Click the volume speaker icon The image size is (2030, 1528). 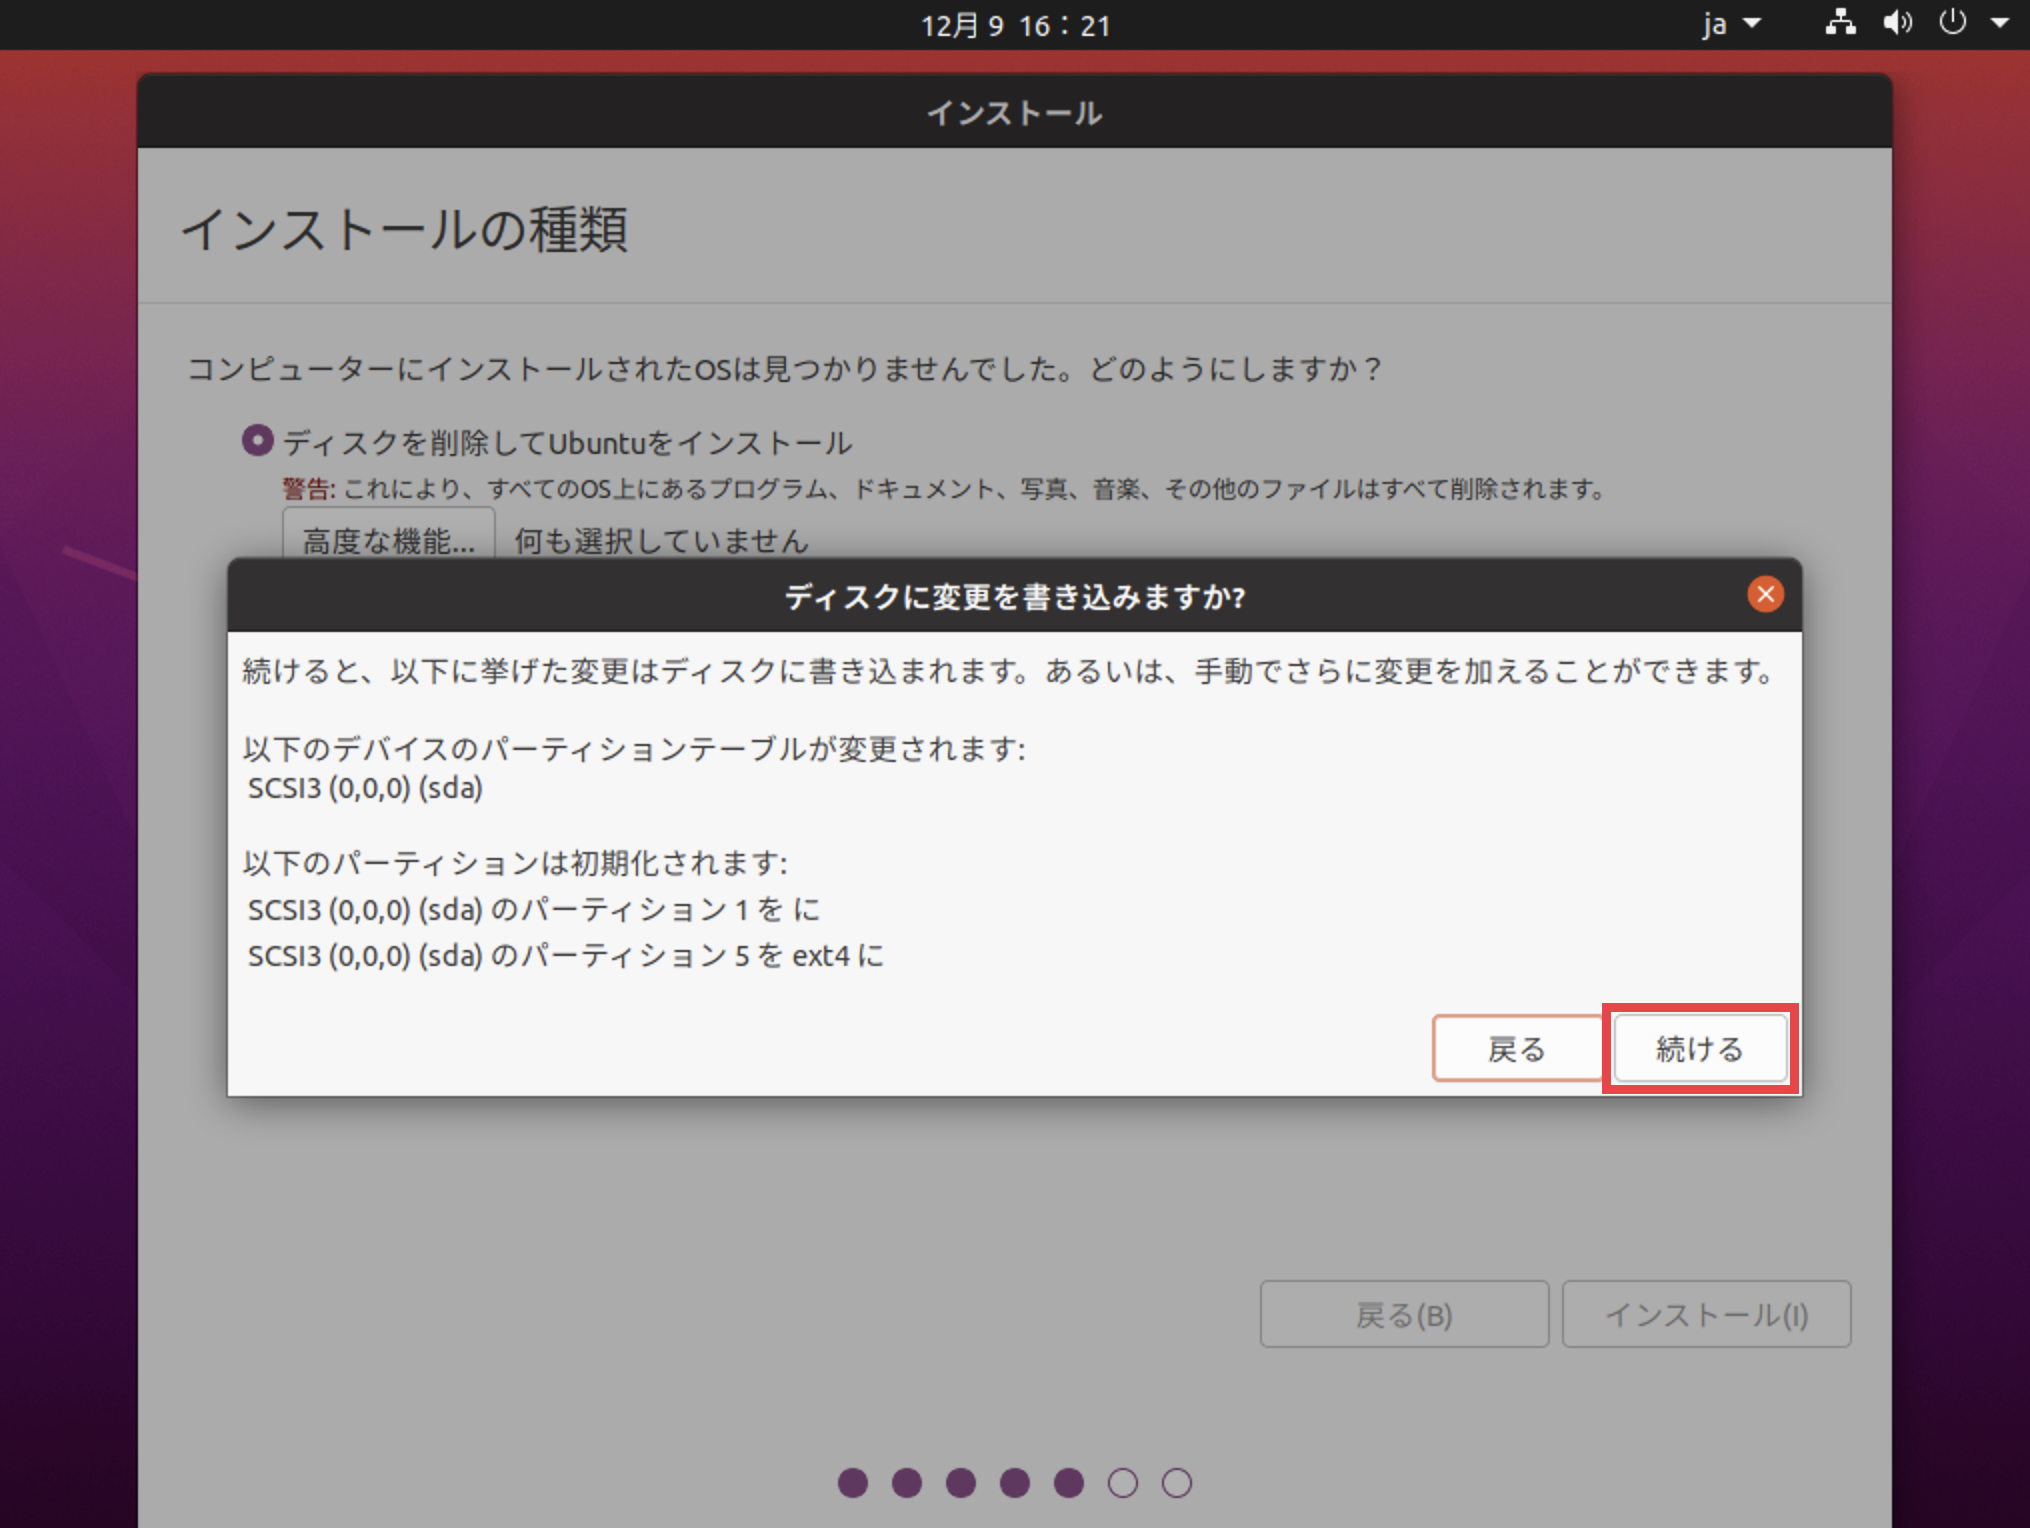1896,23
